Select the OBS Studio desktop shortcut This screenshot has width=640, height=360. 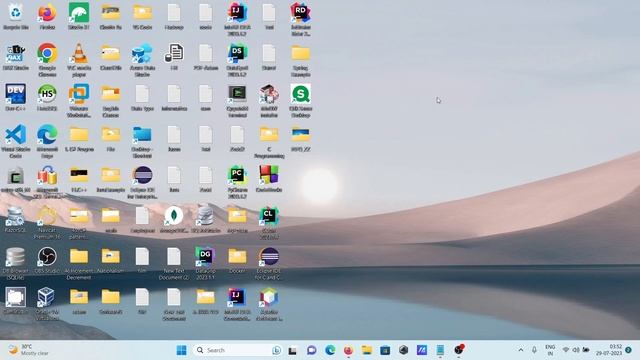pos(47,260)
